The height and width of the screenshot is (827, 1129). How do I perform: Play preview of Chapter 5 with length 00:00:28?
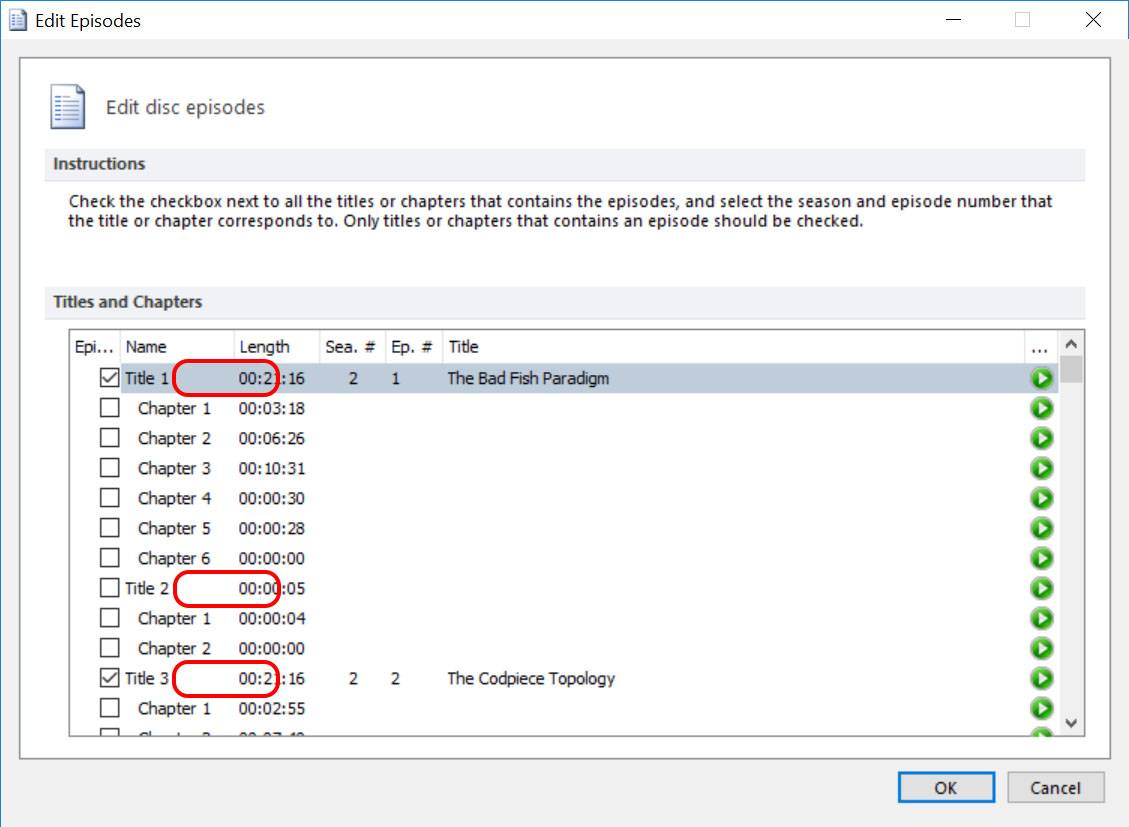[x=1041, y=528]
